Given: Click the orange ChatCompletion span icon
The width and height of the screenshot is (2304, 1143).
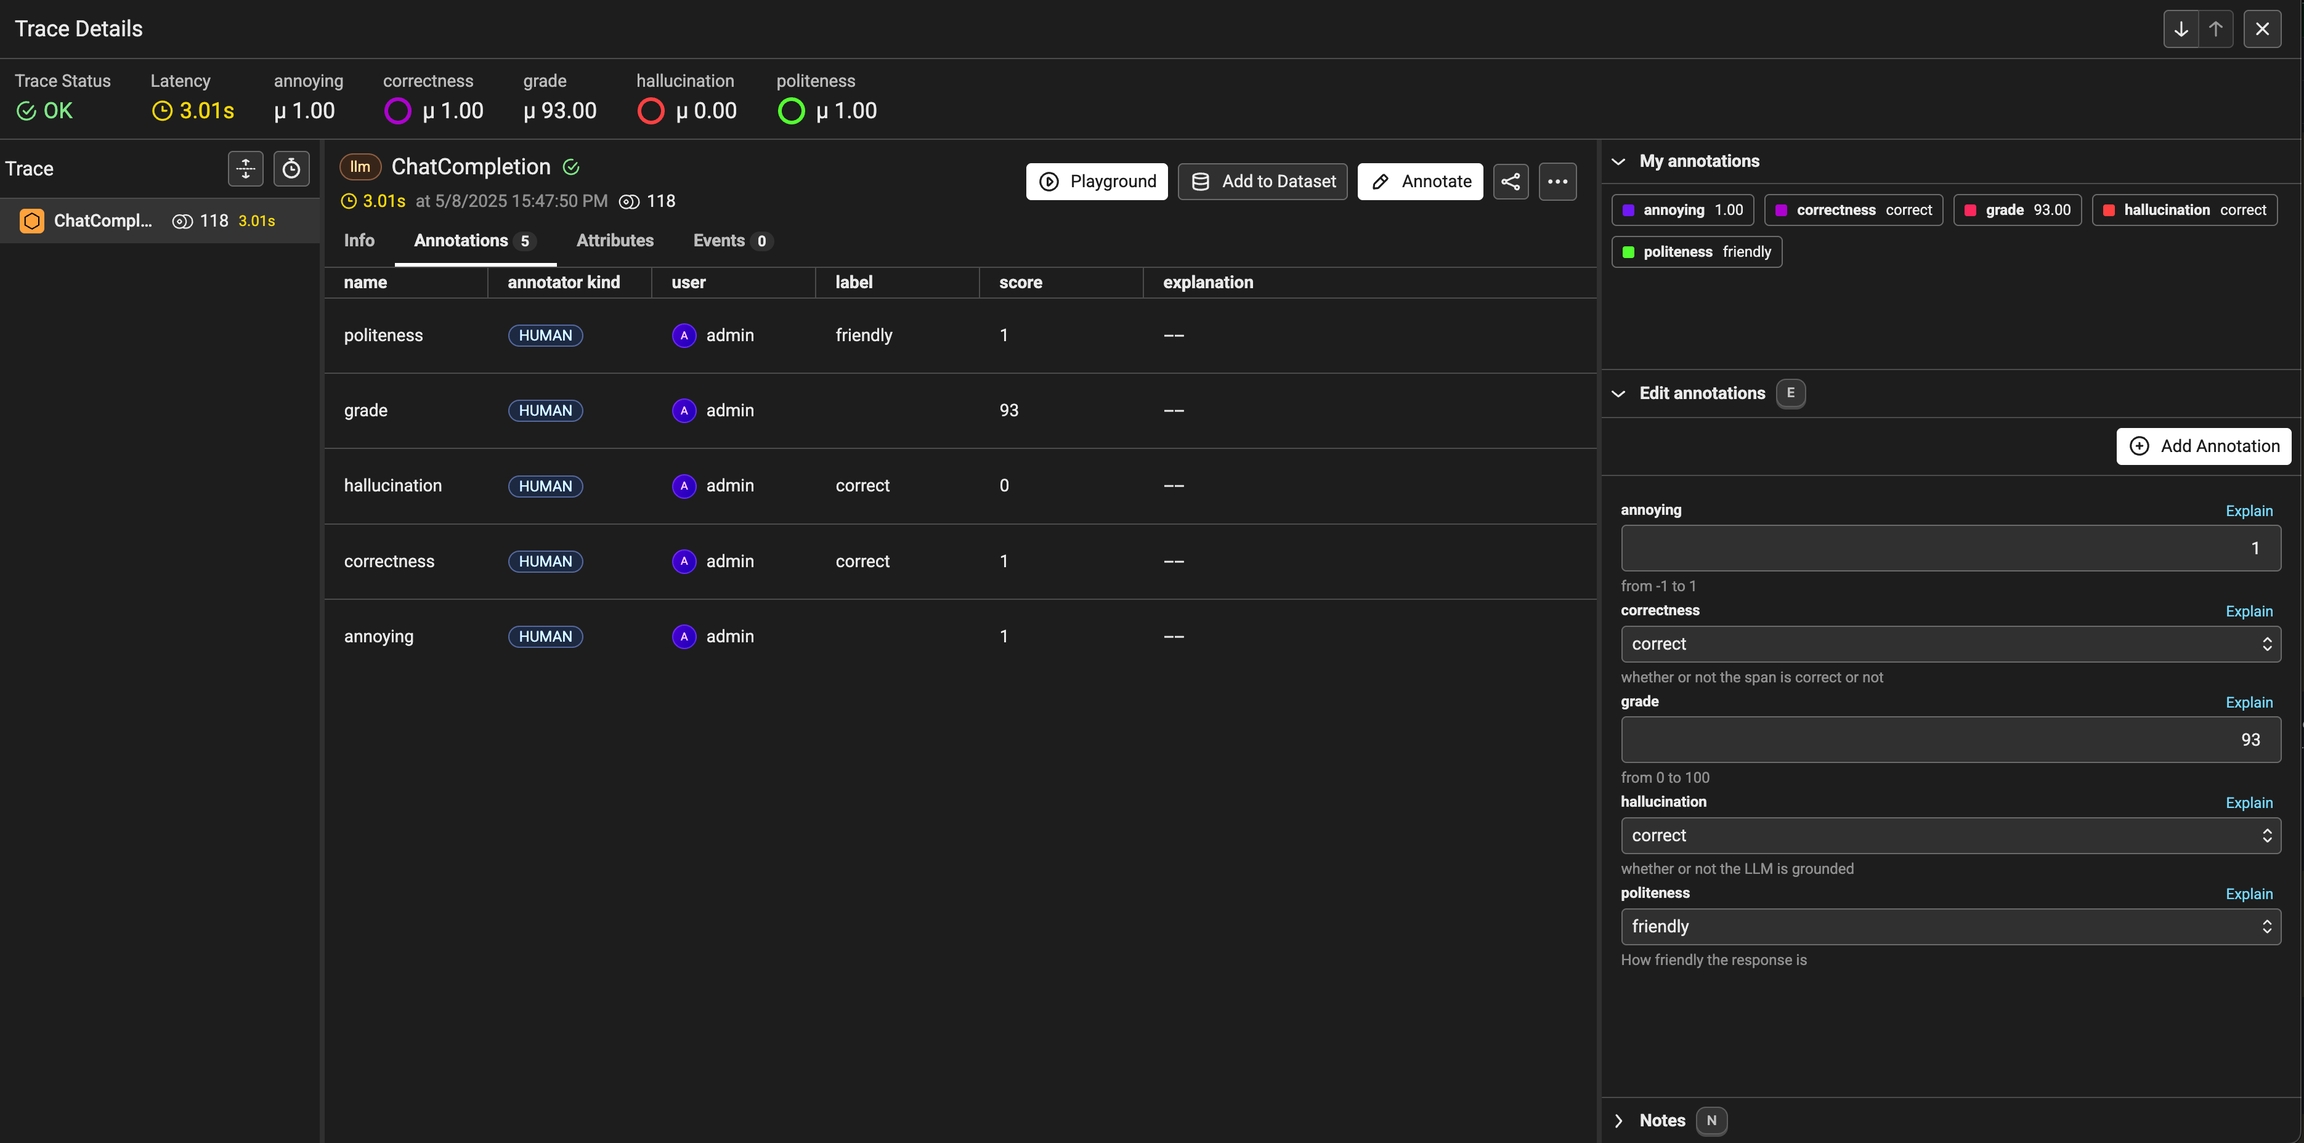Looking at the screenshot, I should (32, 221).
